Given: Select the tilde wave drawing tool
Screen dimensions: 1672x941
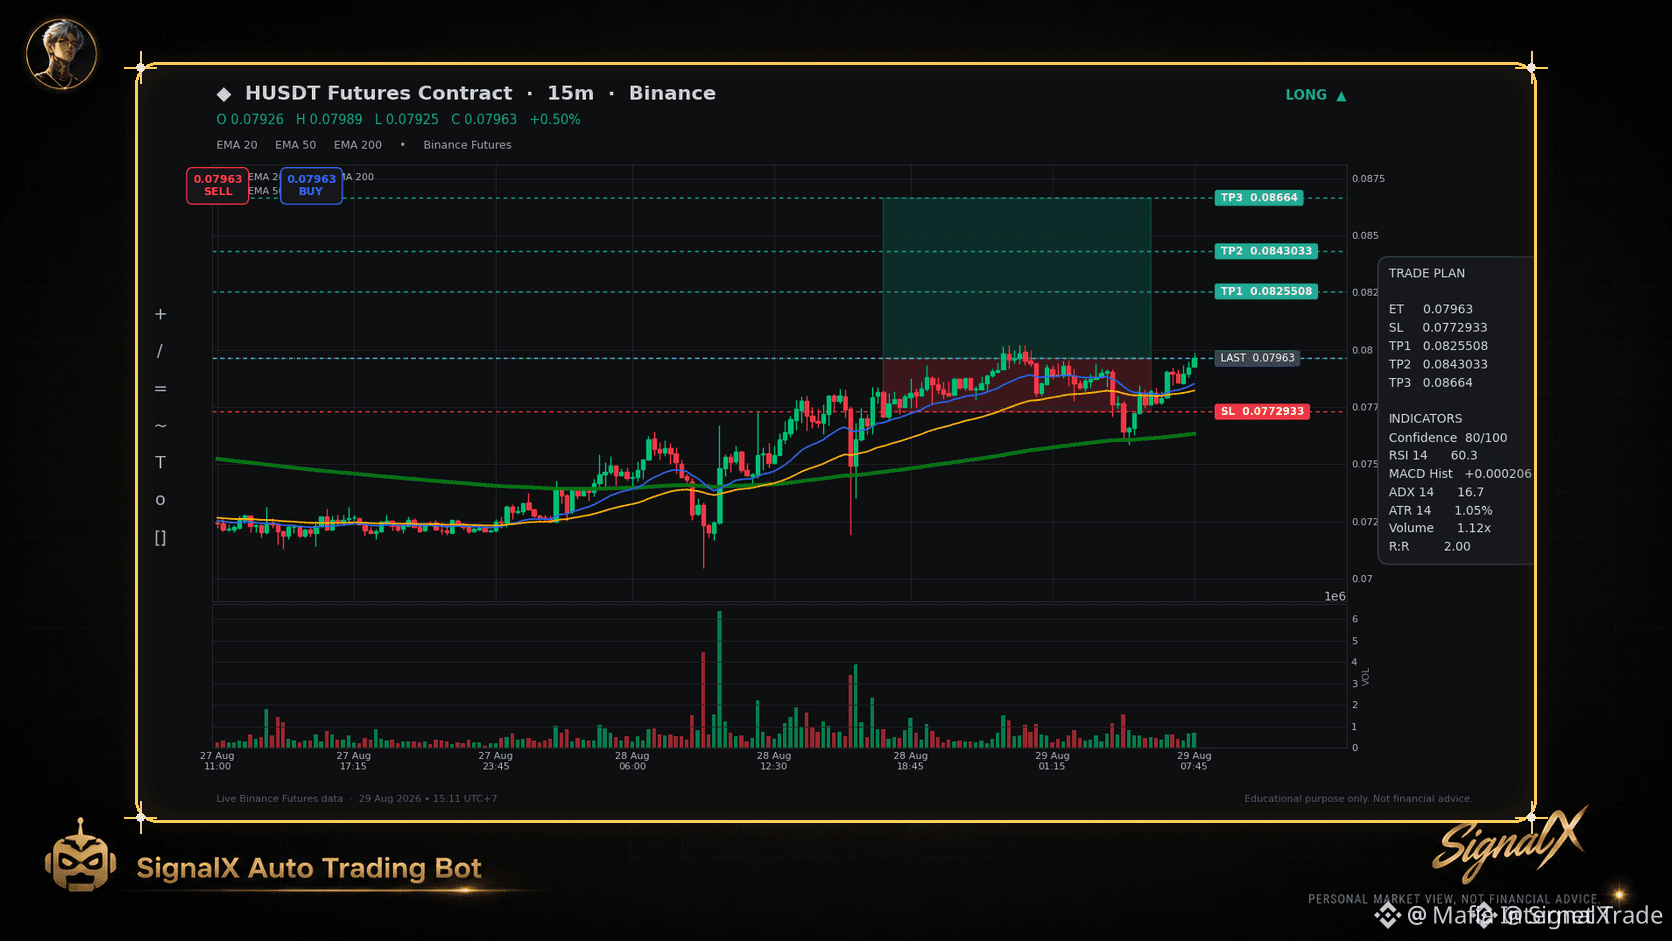Looking at the screenshot, I should (160, 425).
